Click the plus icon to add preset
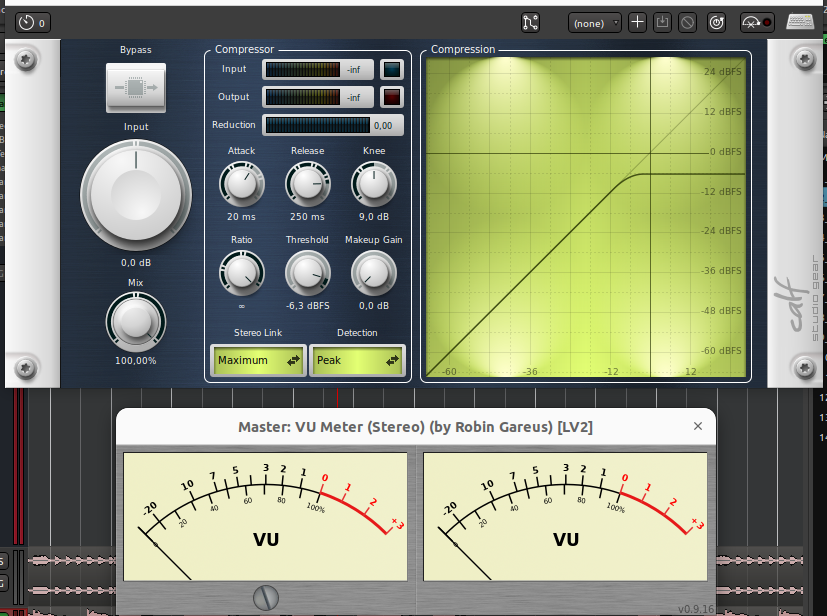 coord(637,22)
